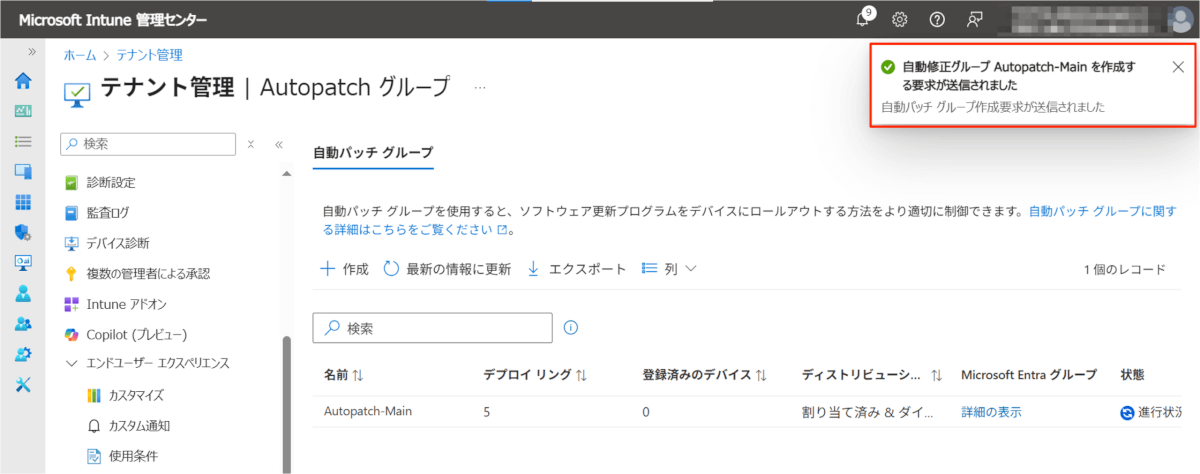Open Reports monitor icon in navigation rail
The width and height of the screenshot is (1200, 474).
[x=23, y=263]
